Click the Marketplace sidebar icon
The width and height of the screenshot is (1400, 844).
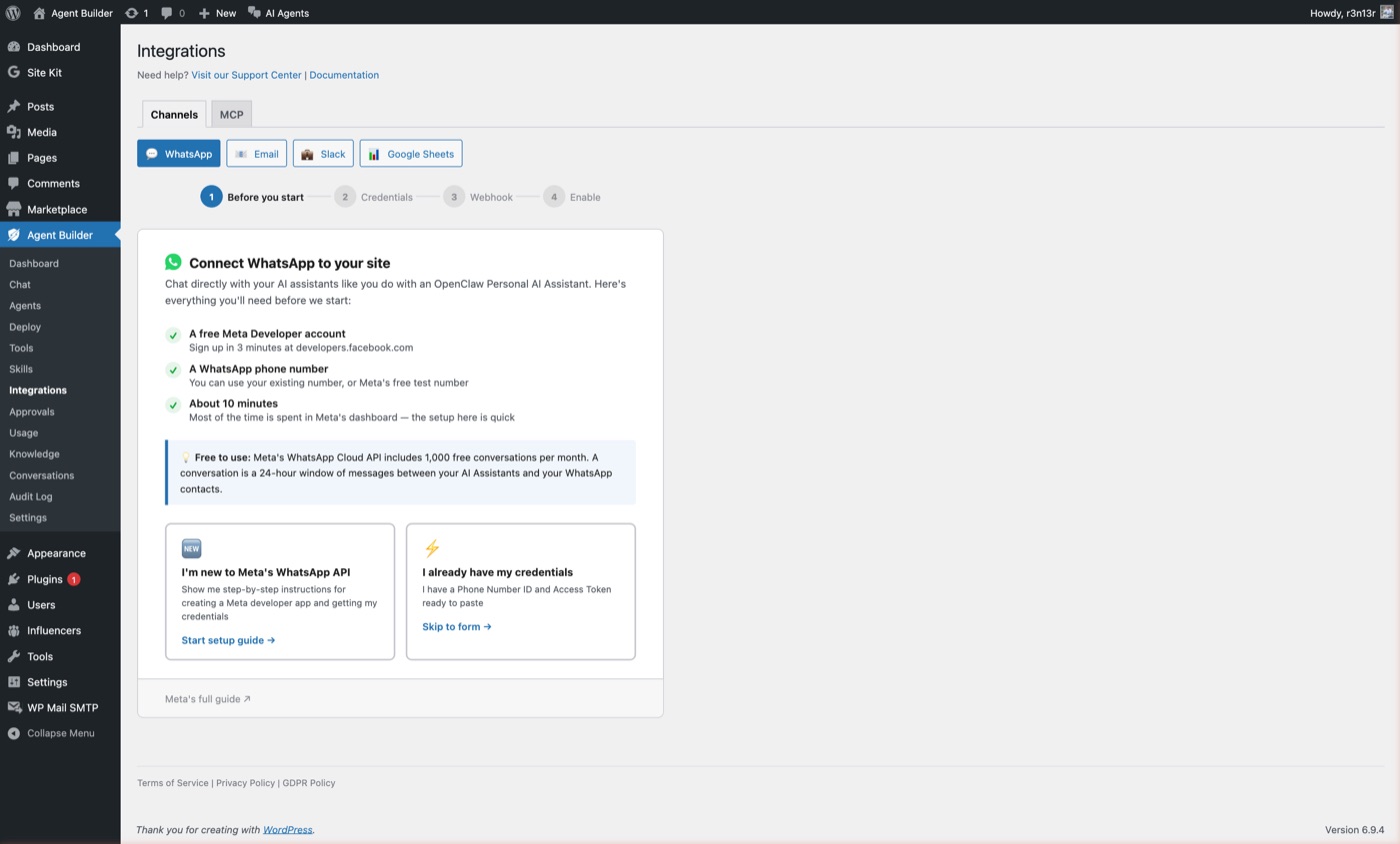point(14,210)
